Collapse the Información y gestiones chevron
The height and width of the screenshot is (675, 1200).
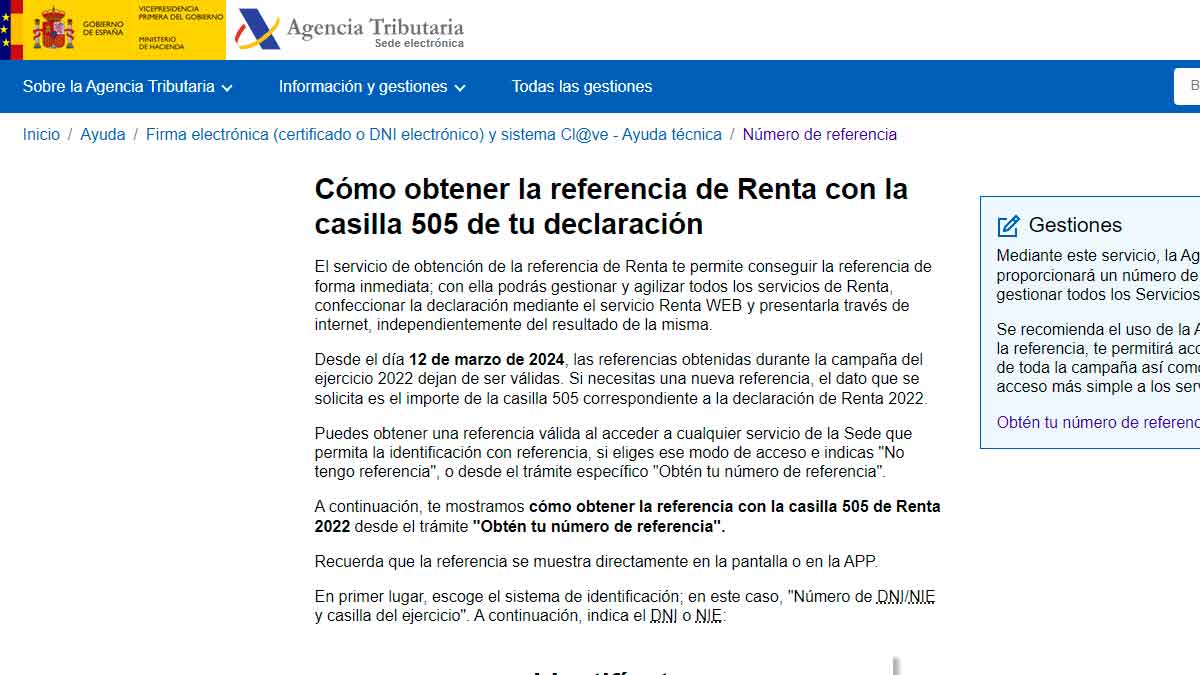pos(461,88)
